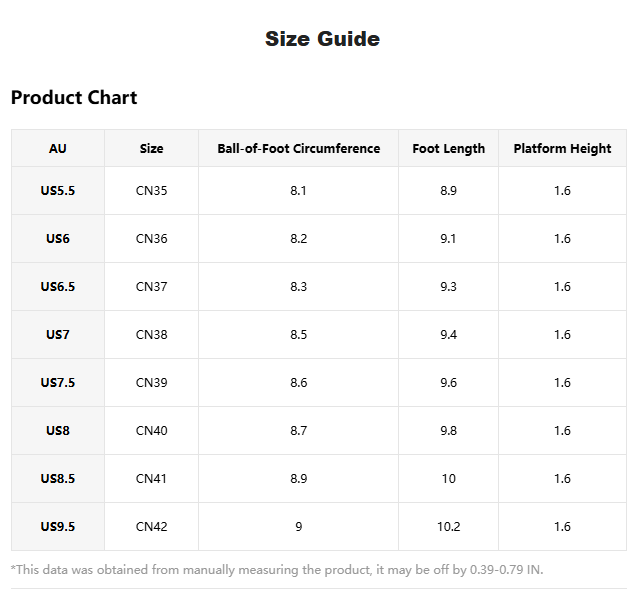Screen dimensions: 629x608
Task: Click the US7 row label
Action: pos(58,334)
